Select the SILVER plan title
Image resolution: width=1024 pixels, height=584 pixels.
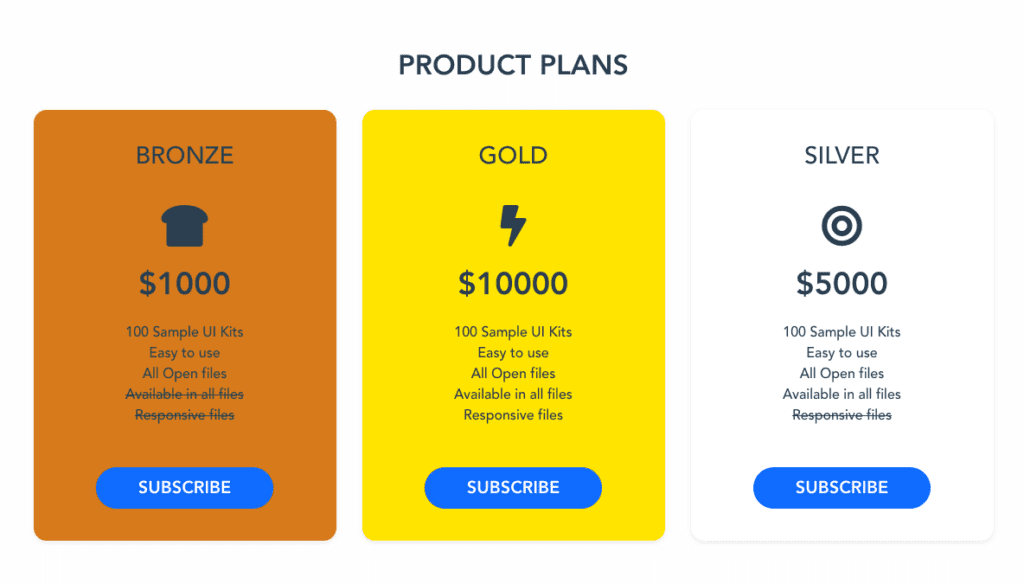pos(842,155)
